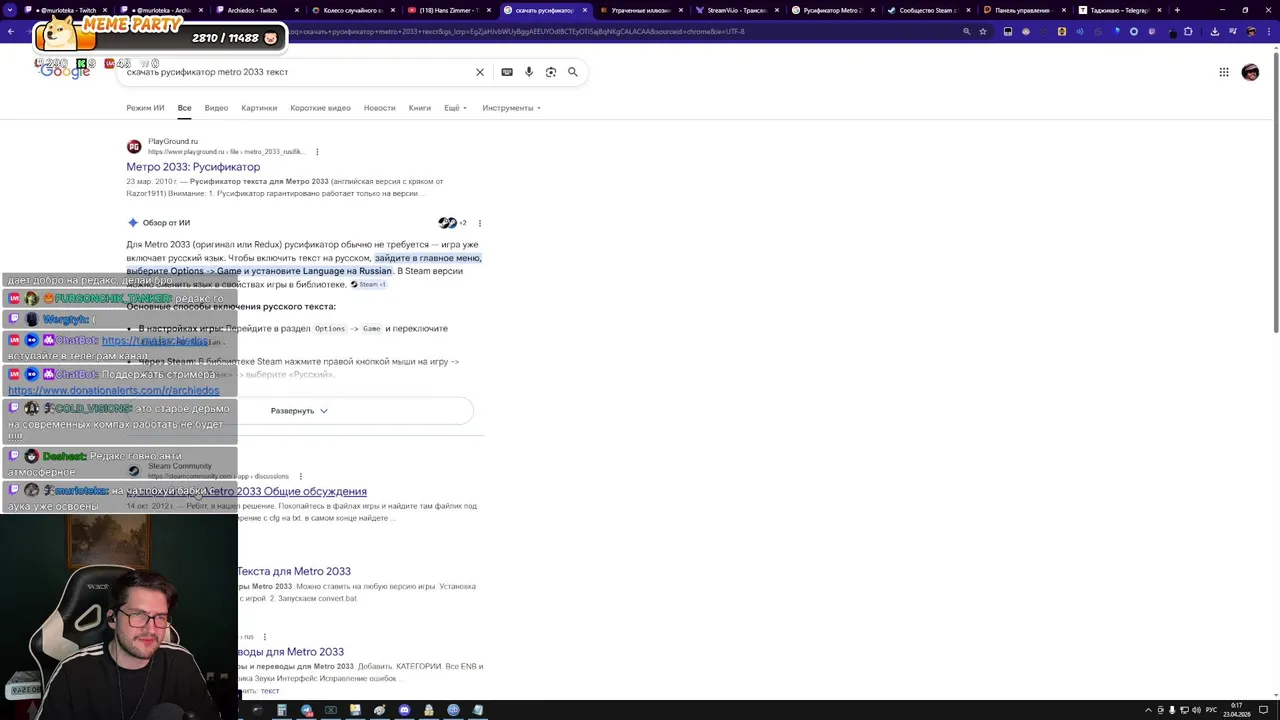Open Google Lens image search
Image resolution: width=1280 pixels, height=720 pixels.
coord(551,72)
